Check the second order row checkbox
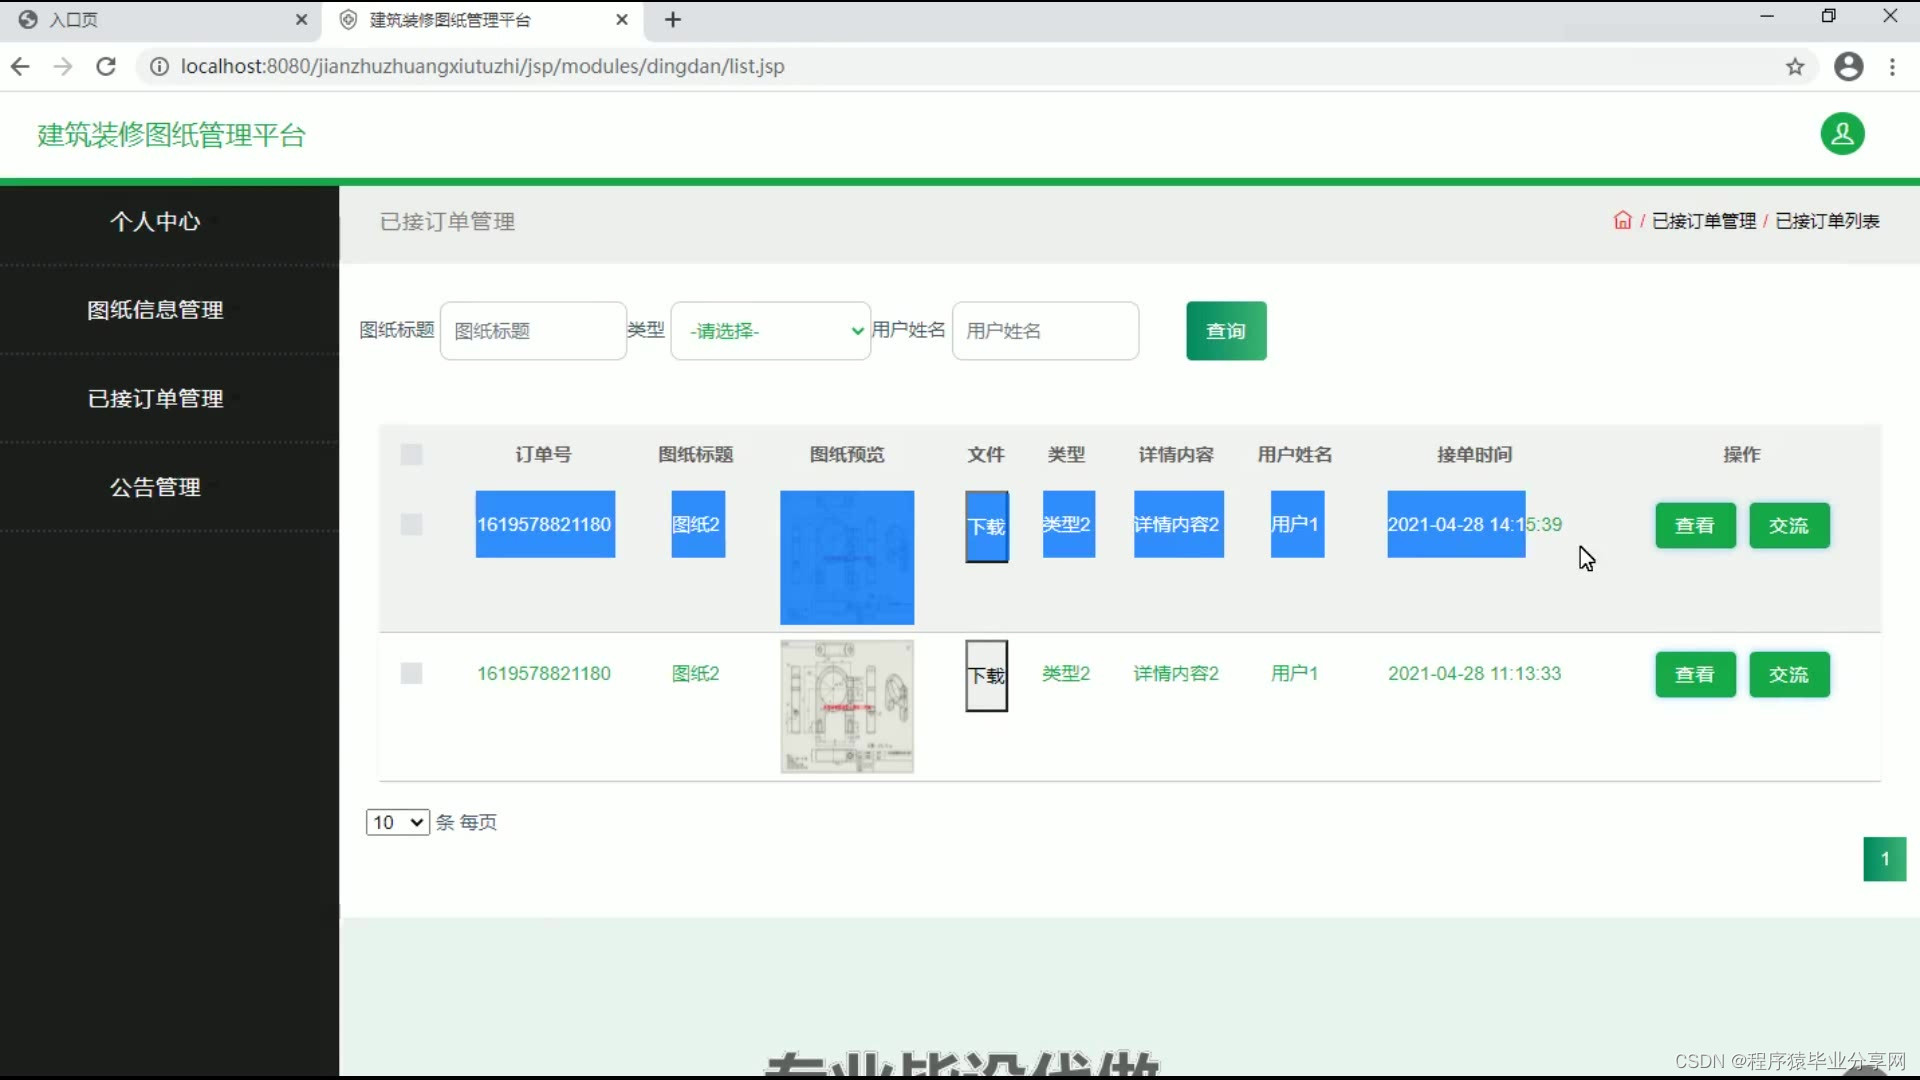 tap(411, 673)
